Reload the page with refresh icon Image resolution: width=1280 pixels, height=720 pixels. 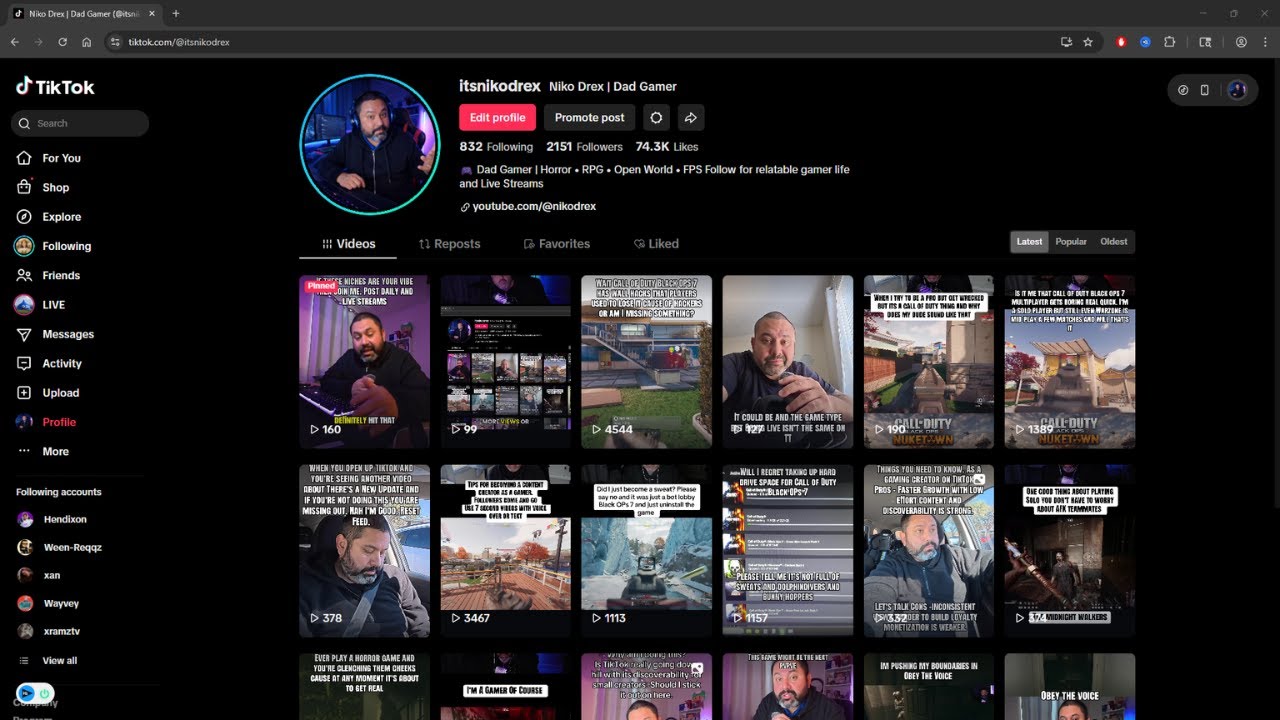click(x=62, y=42)
